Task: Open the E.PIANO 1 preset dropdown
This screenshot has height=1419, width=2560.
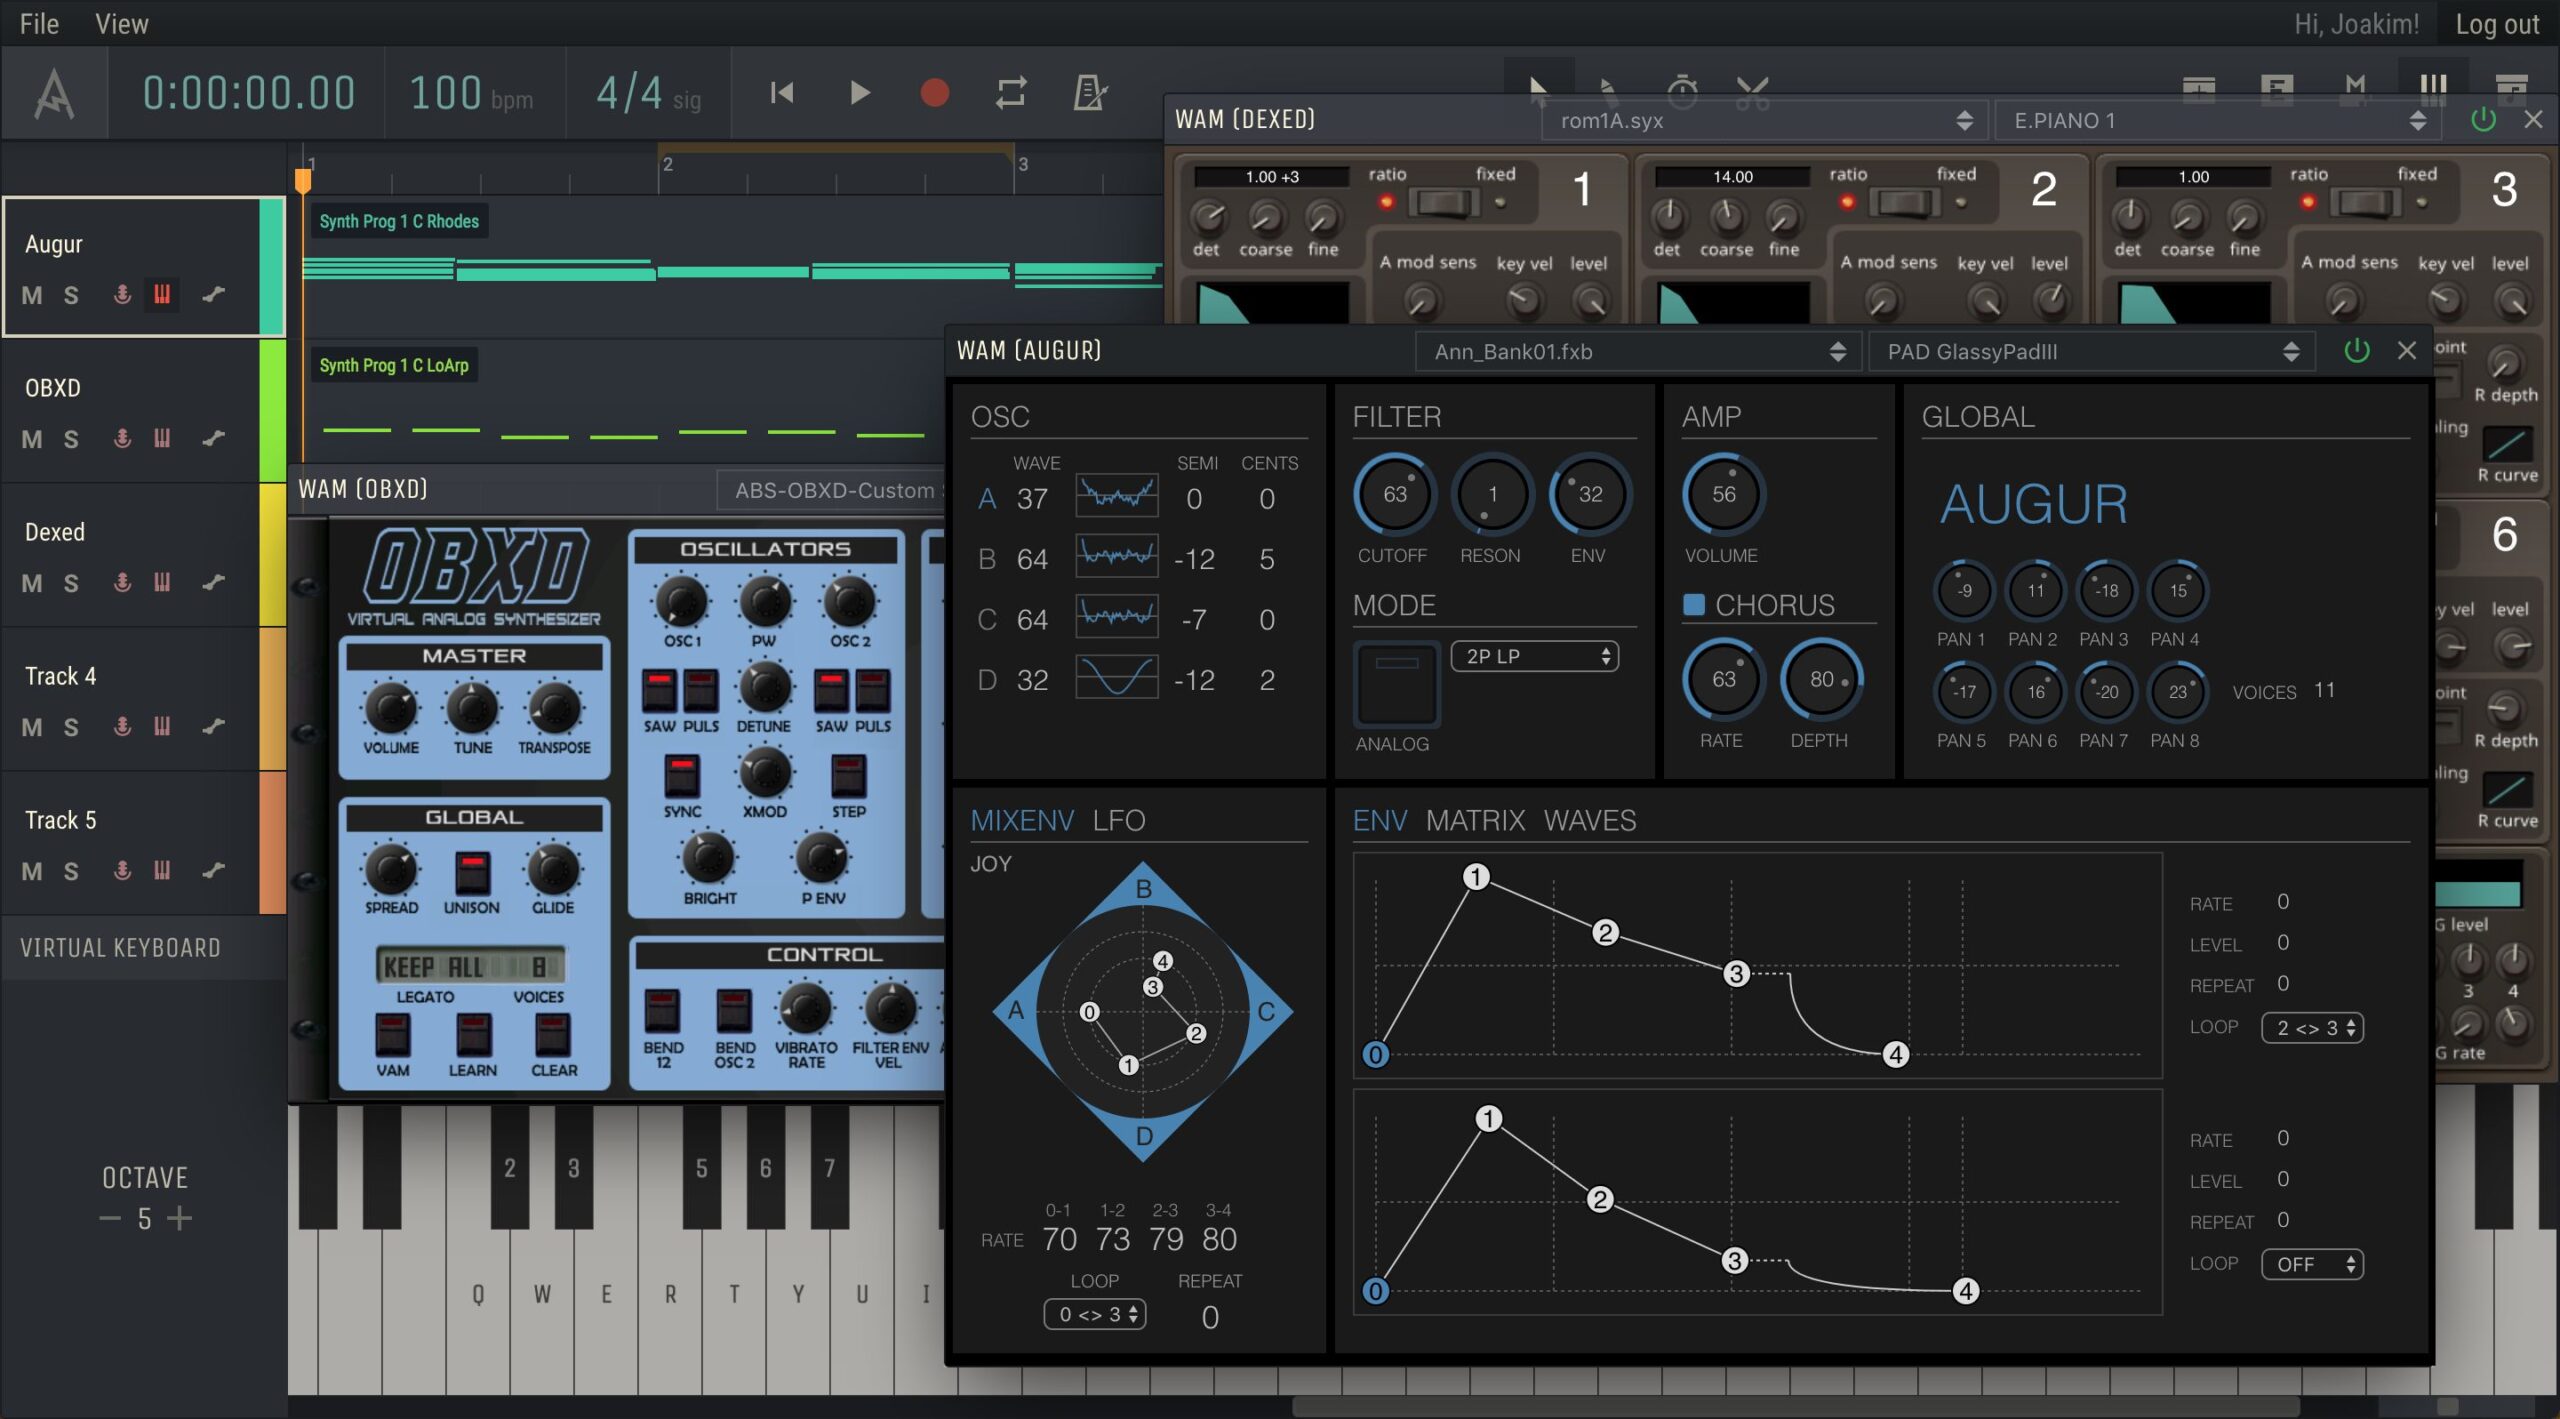Action: pos(2217,121)
